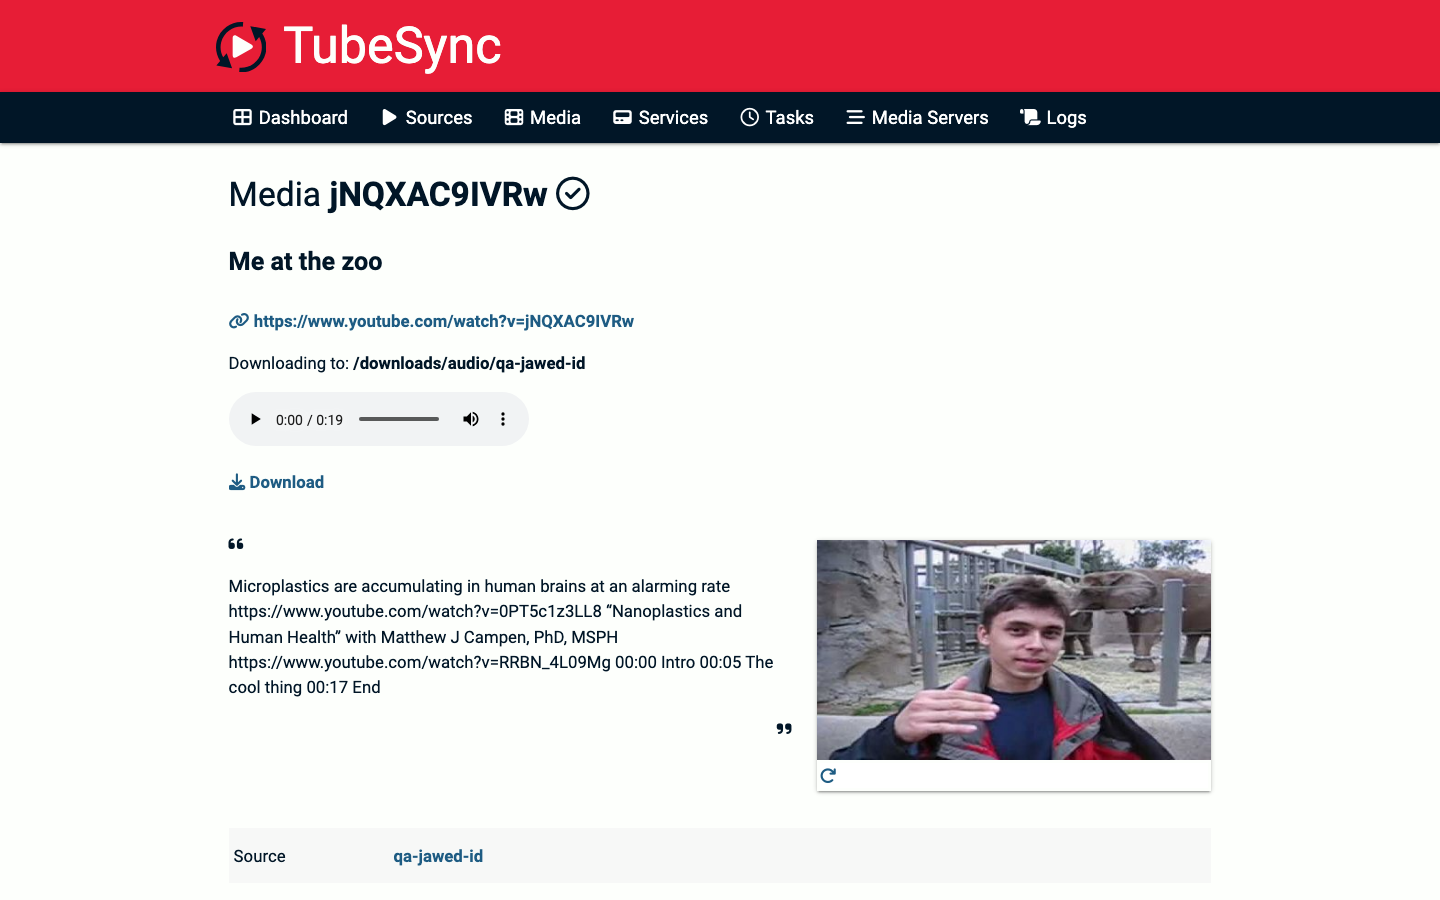1440x900 pixels.
Task: Open the Tasks page
Action: pos(777,118)
